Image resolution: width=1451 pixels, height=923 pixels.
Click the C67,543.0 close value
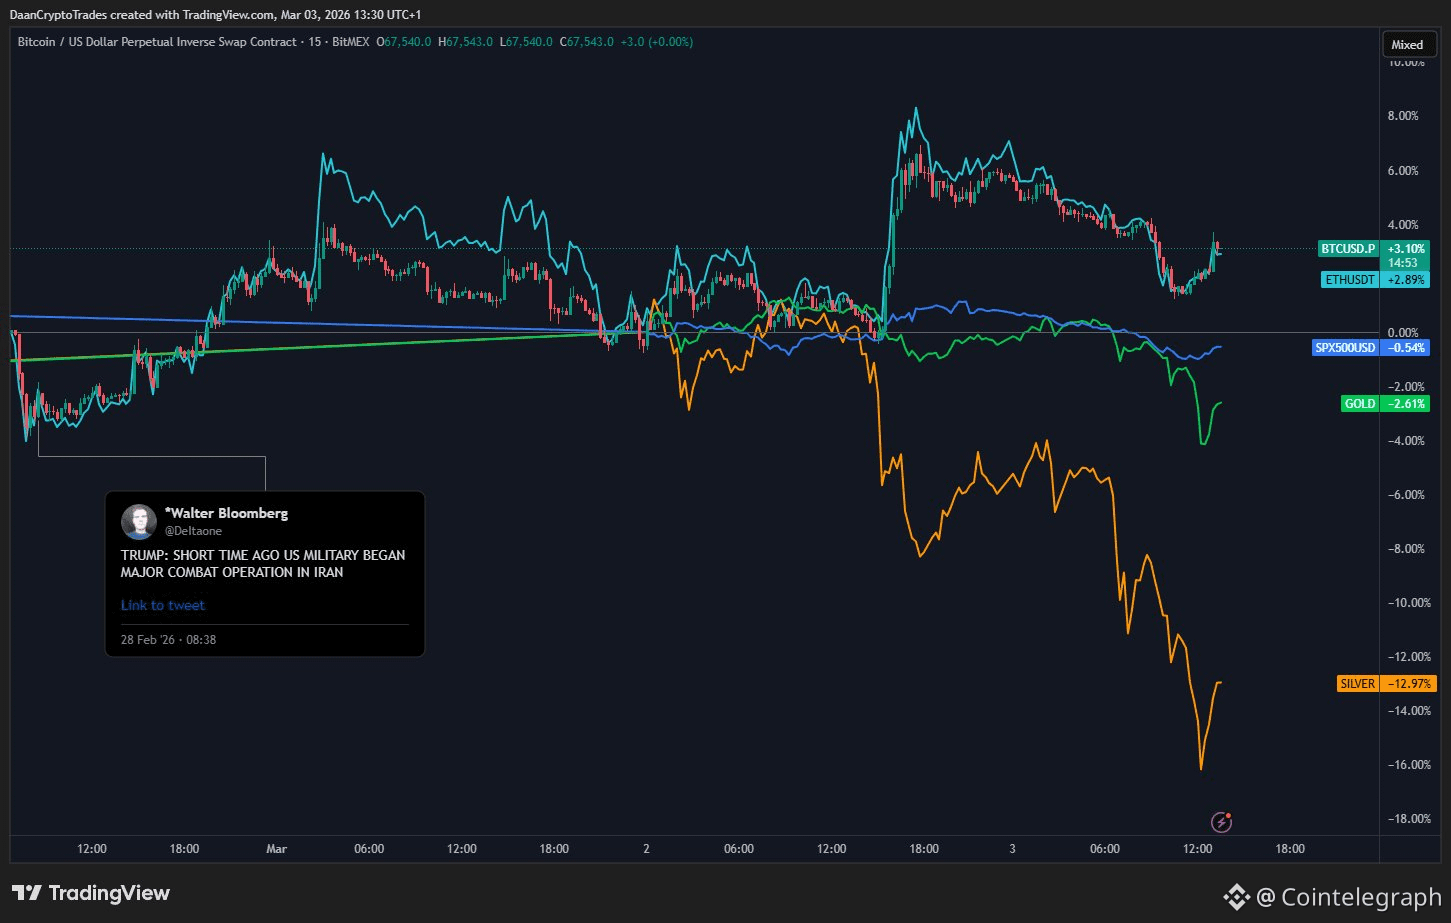tap(587, 42)
